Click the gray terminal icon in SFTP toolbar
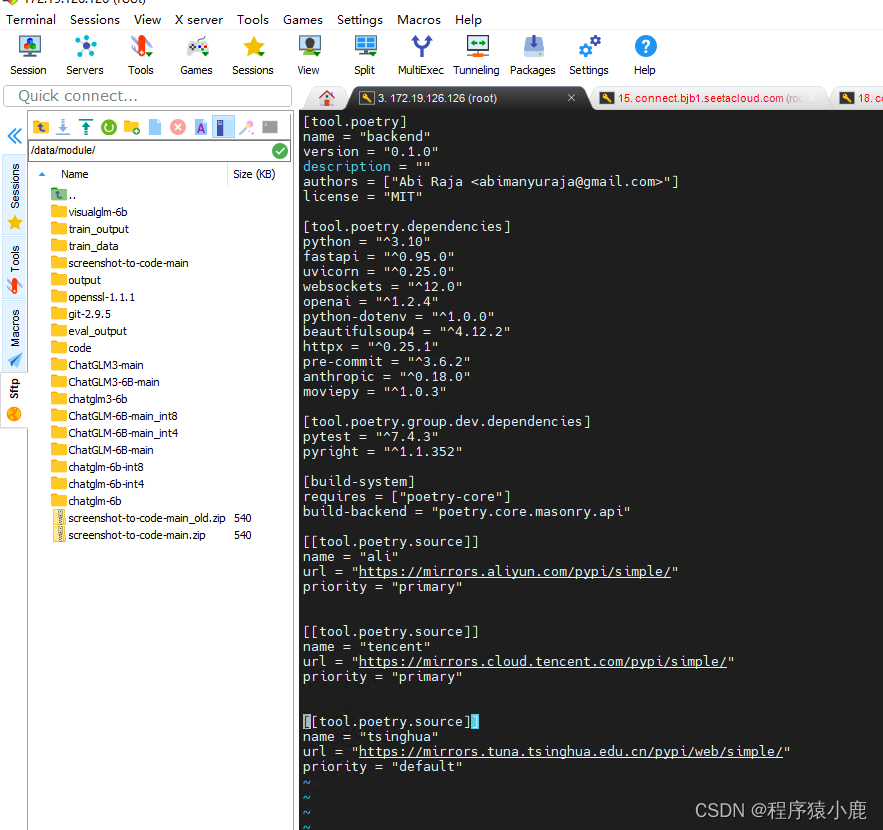The height and width of the screenshot is (830, 883). (270, 127)
